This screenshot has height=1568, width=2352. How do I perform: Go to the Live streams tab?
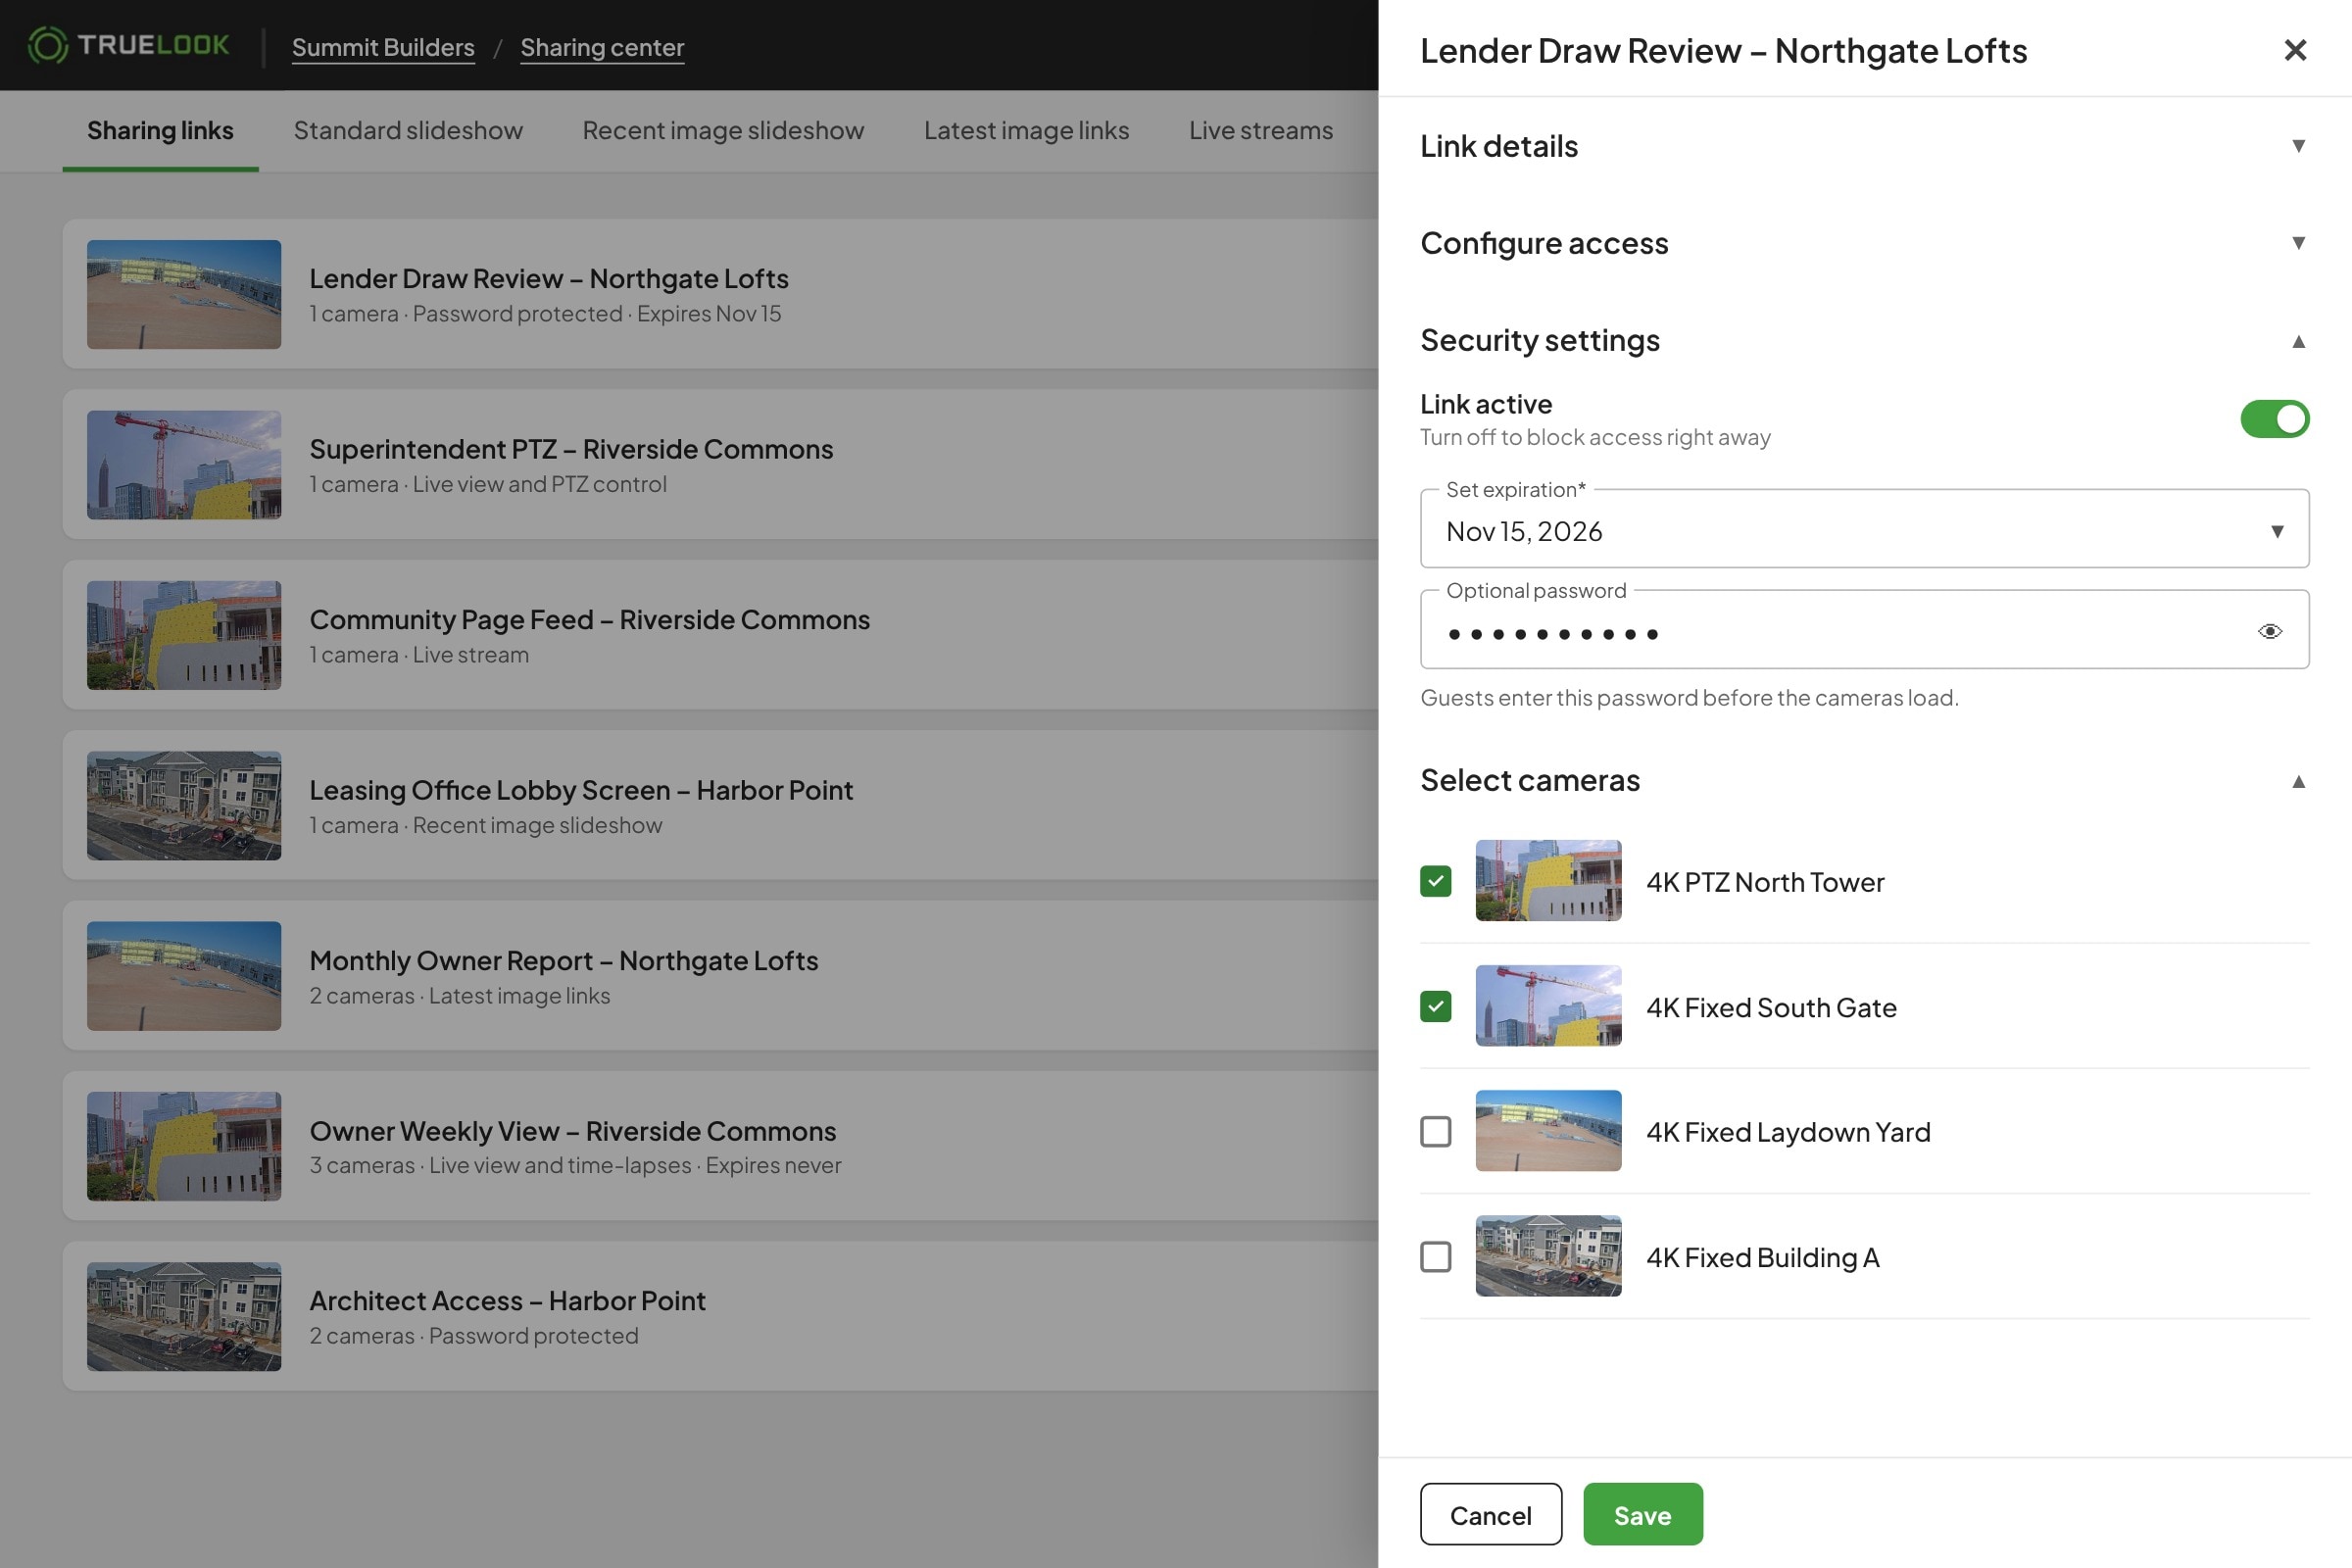coord(1260,130)
